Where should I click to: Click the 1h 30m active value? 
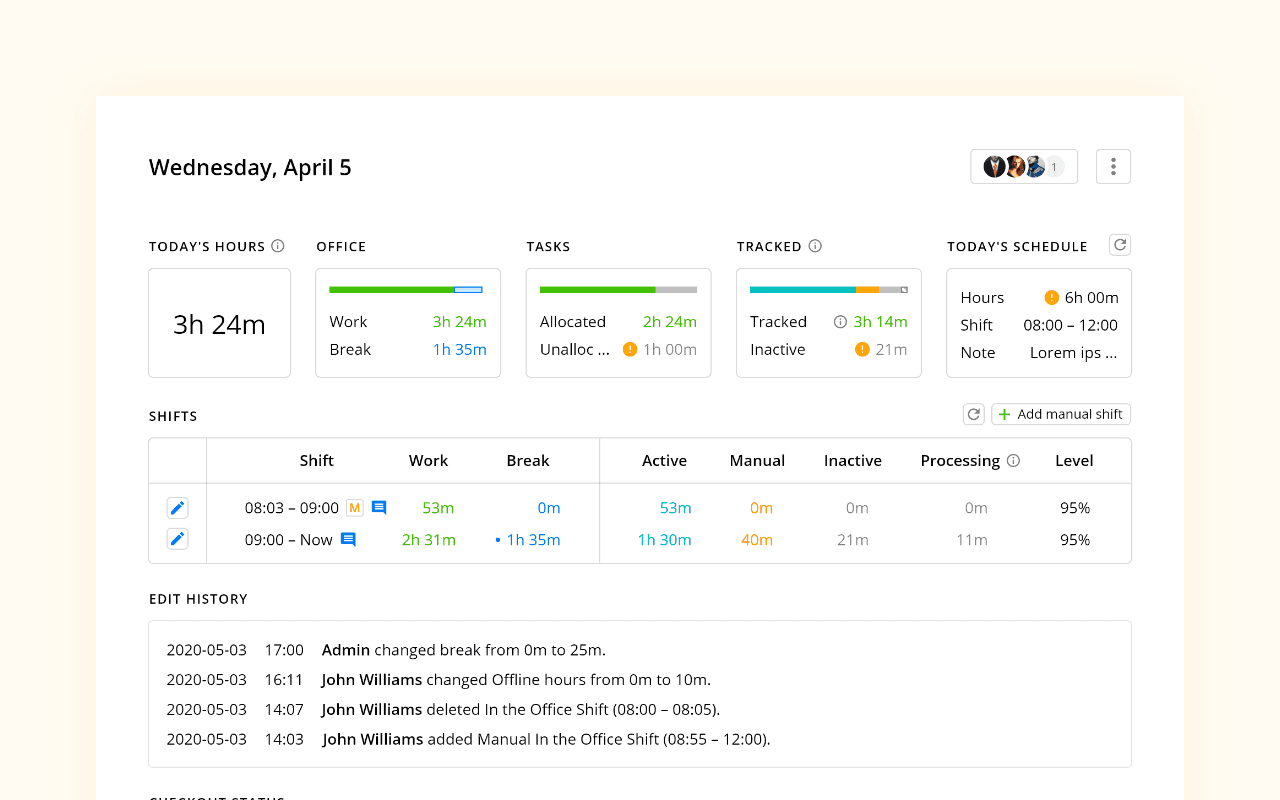664,540
